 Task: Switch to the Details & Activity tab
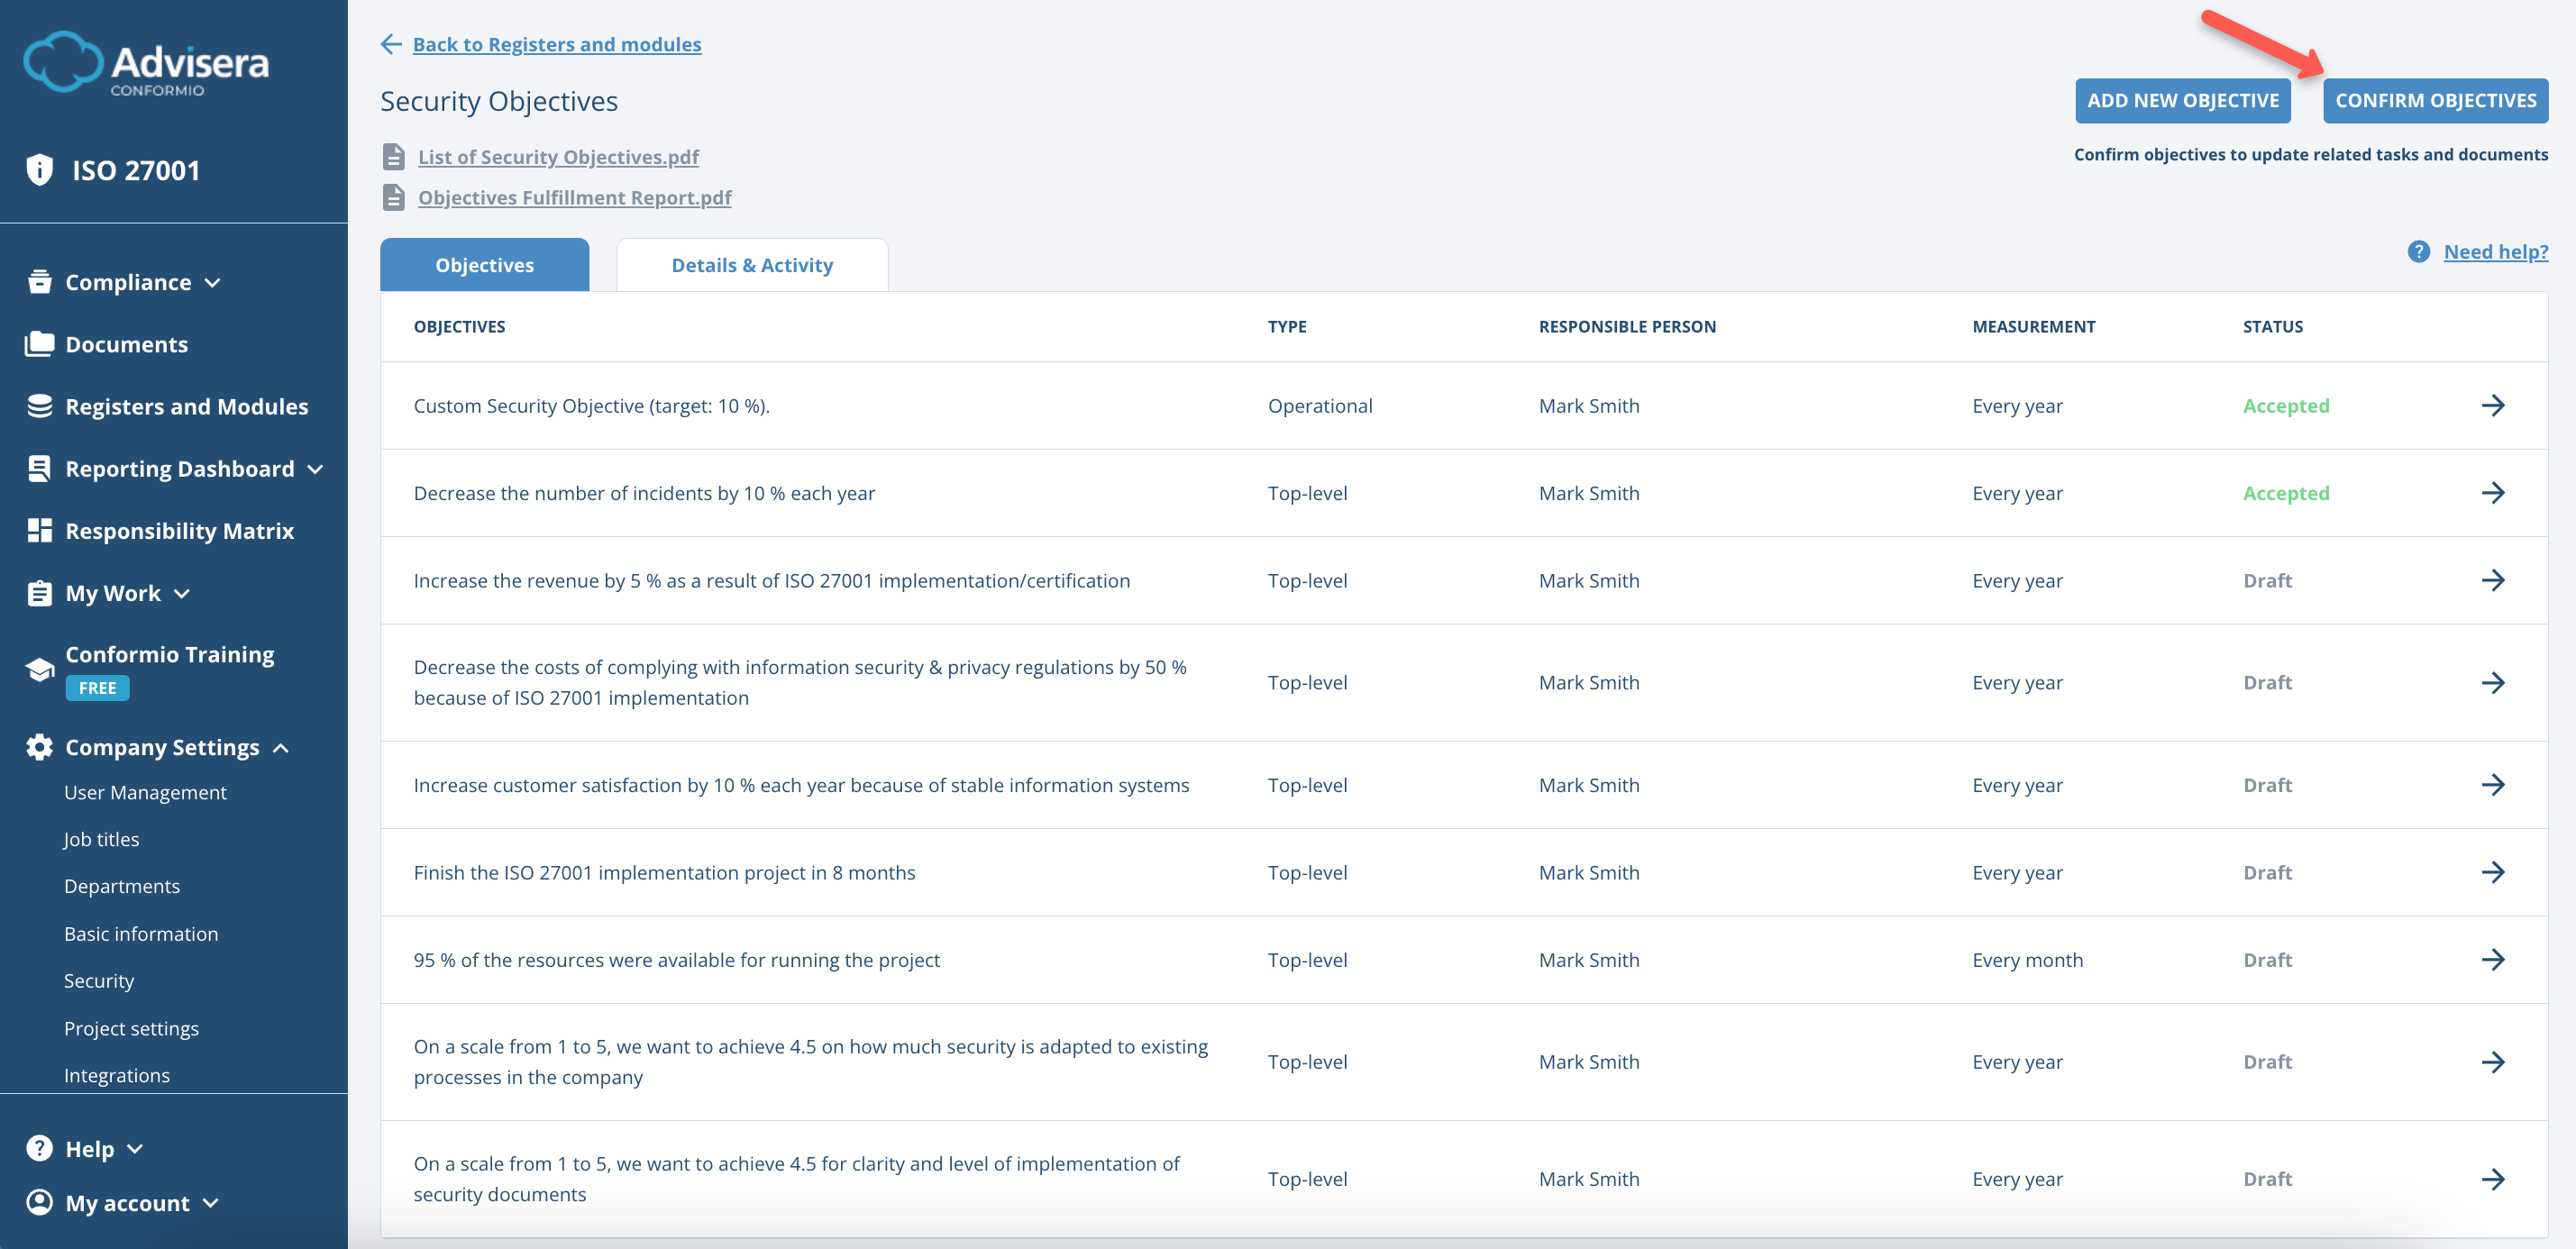click(751, 264)
